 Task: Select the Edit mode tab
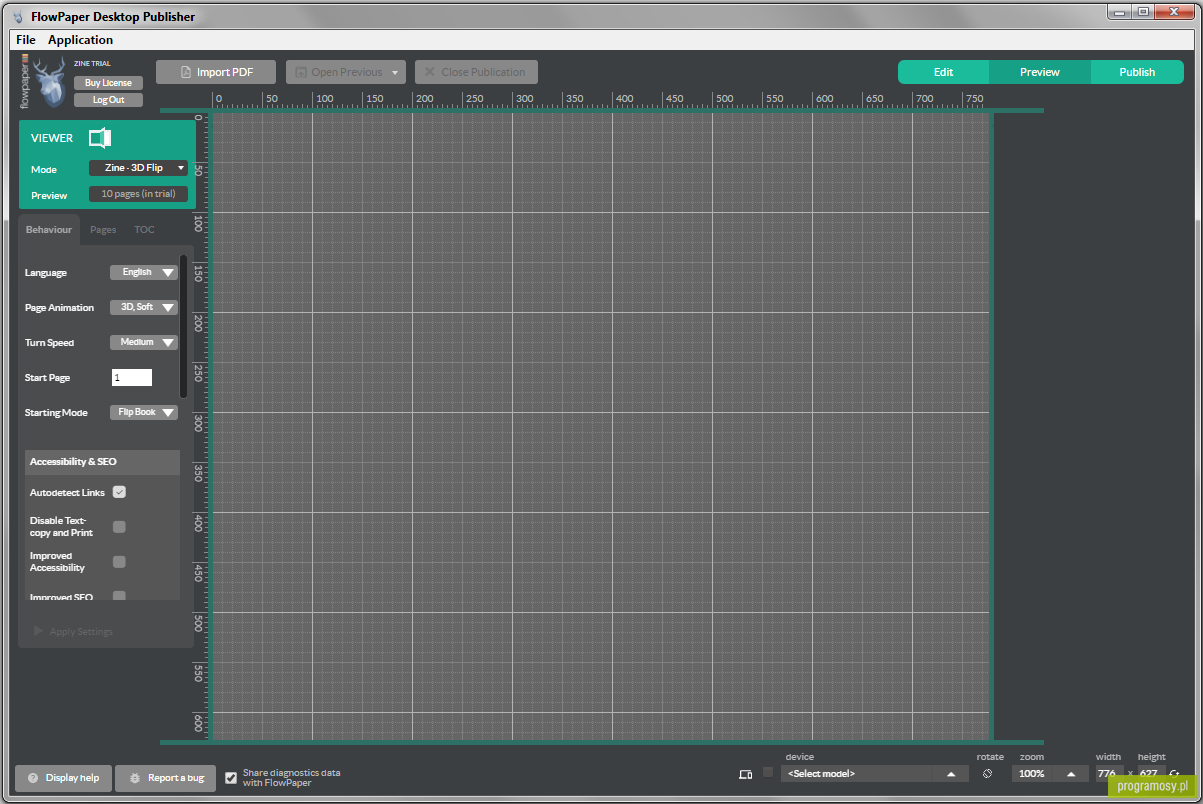pos(943,72)
